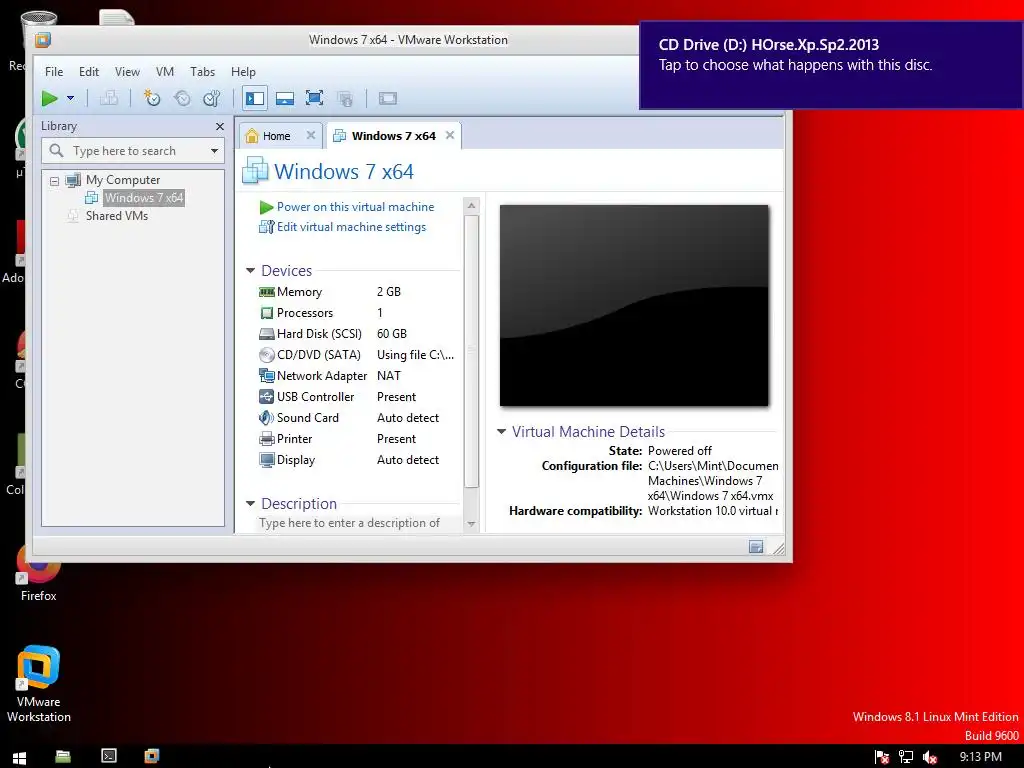Collapse the Description section
This screenshot has width=1024, height=768.
250,504
